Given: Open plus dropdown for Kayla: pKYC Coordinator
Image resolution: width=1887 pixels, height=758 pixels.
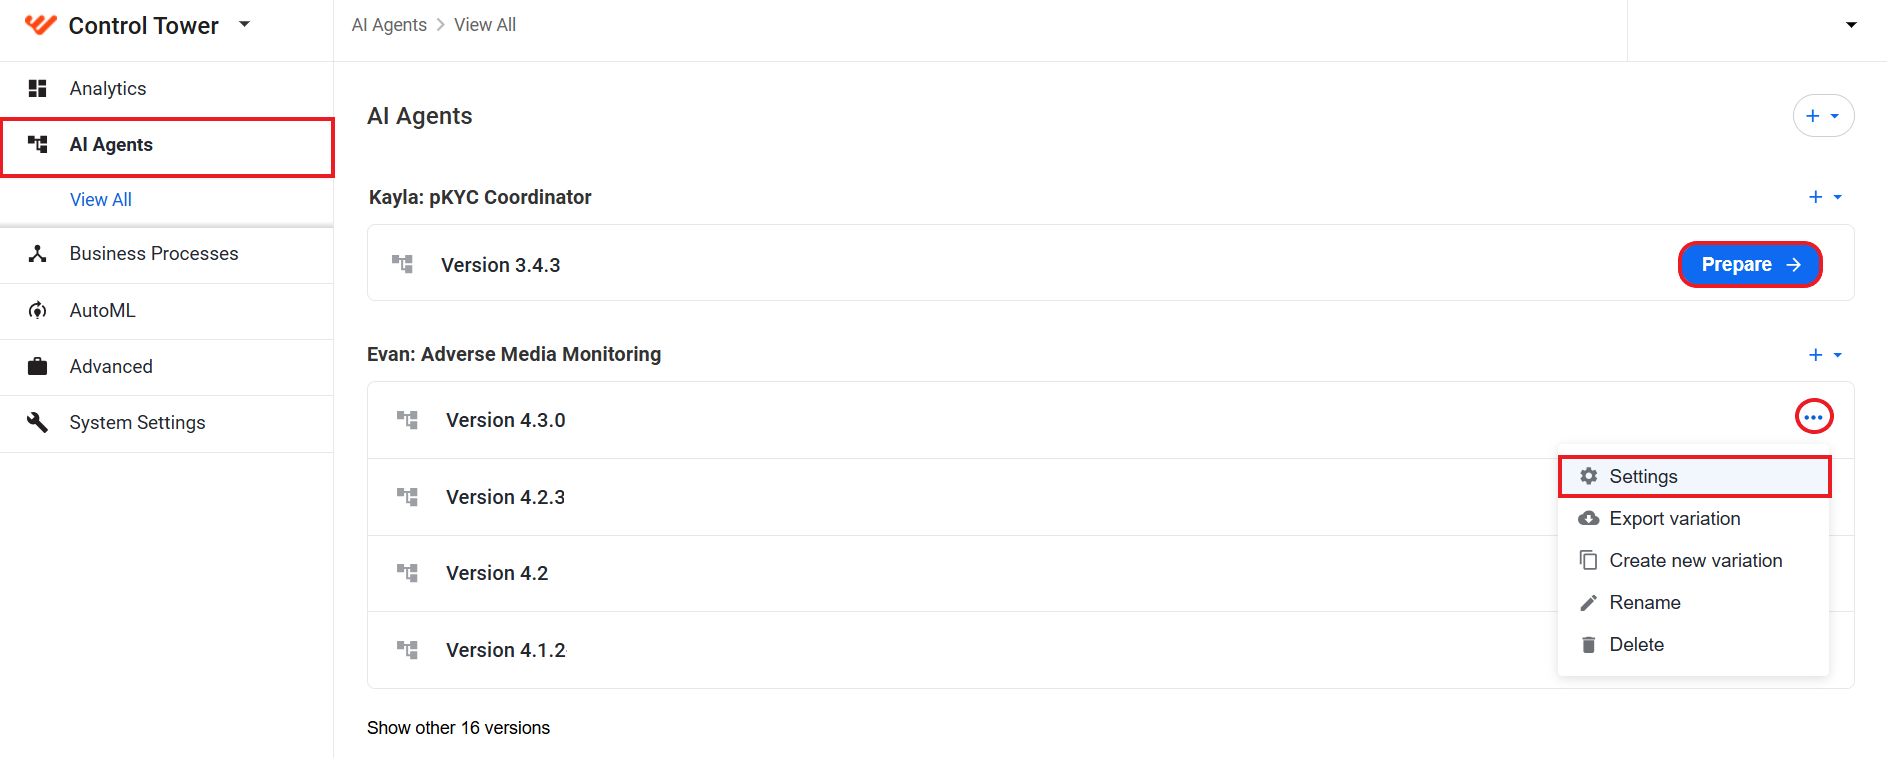Looking at the screenshot, I should pos(1825,197).
